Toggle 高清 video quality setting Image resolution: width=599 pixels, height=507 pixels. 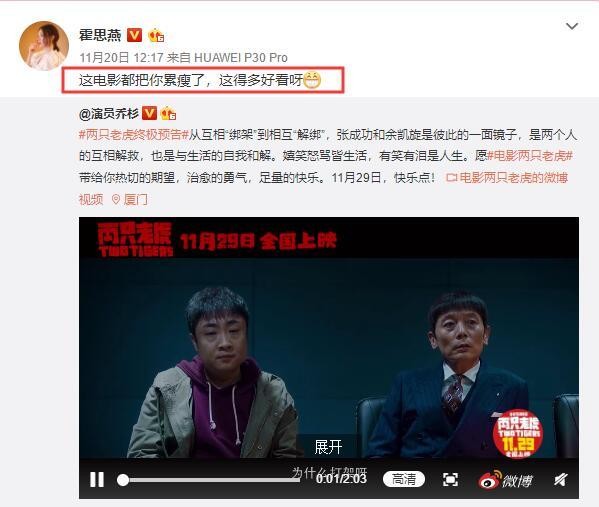pos(404,479)
